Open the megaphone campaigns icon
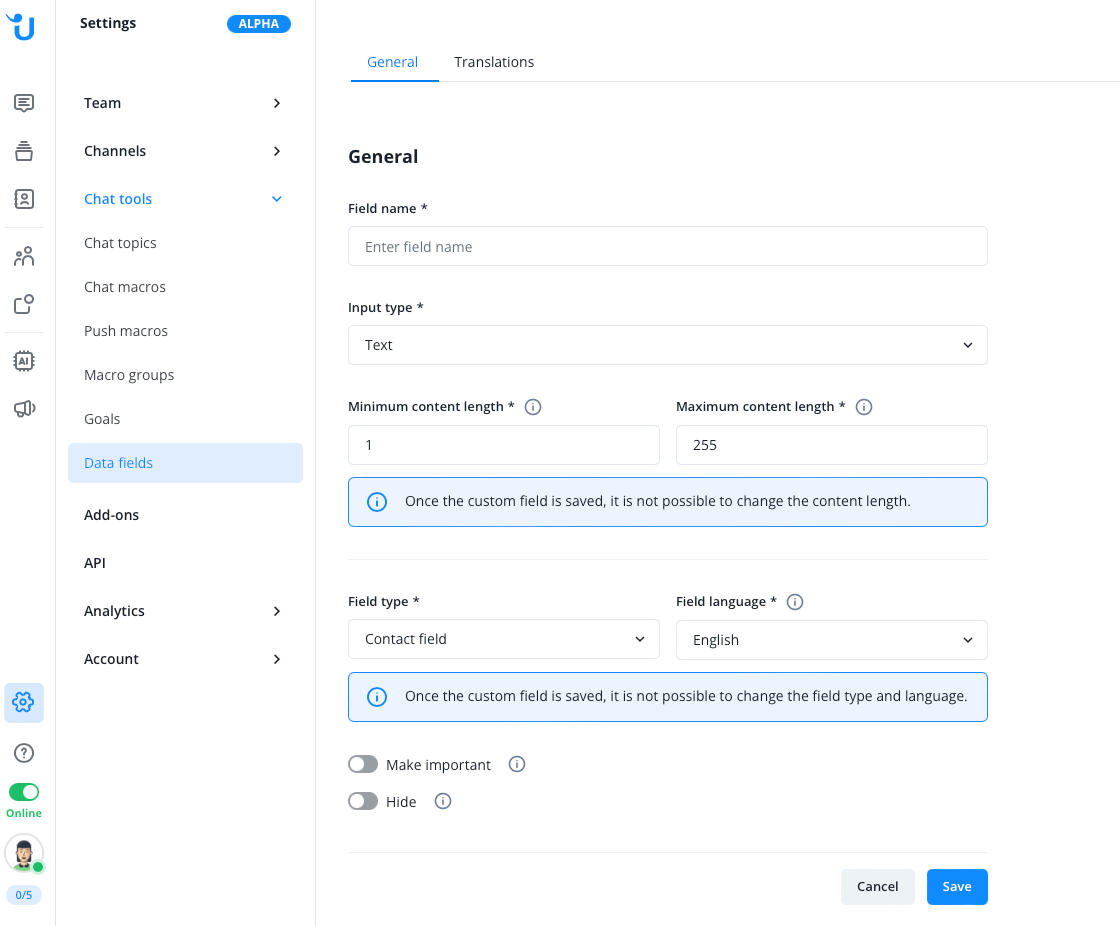Image resolution: width=1120 pixels, height=926 pixels. [24, 408]
